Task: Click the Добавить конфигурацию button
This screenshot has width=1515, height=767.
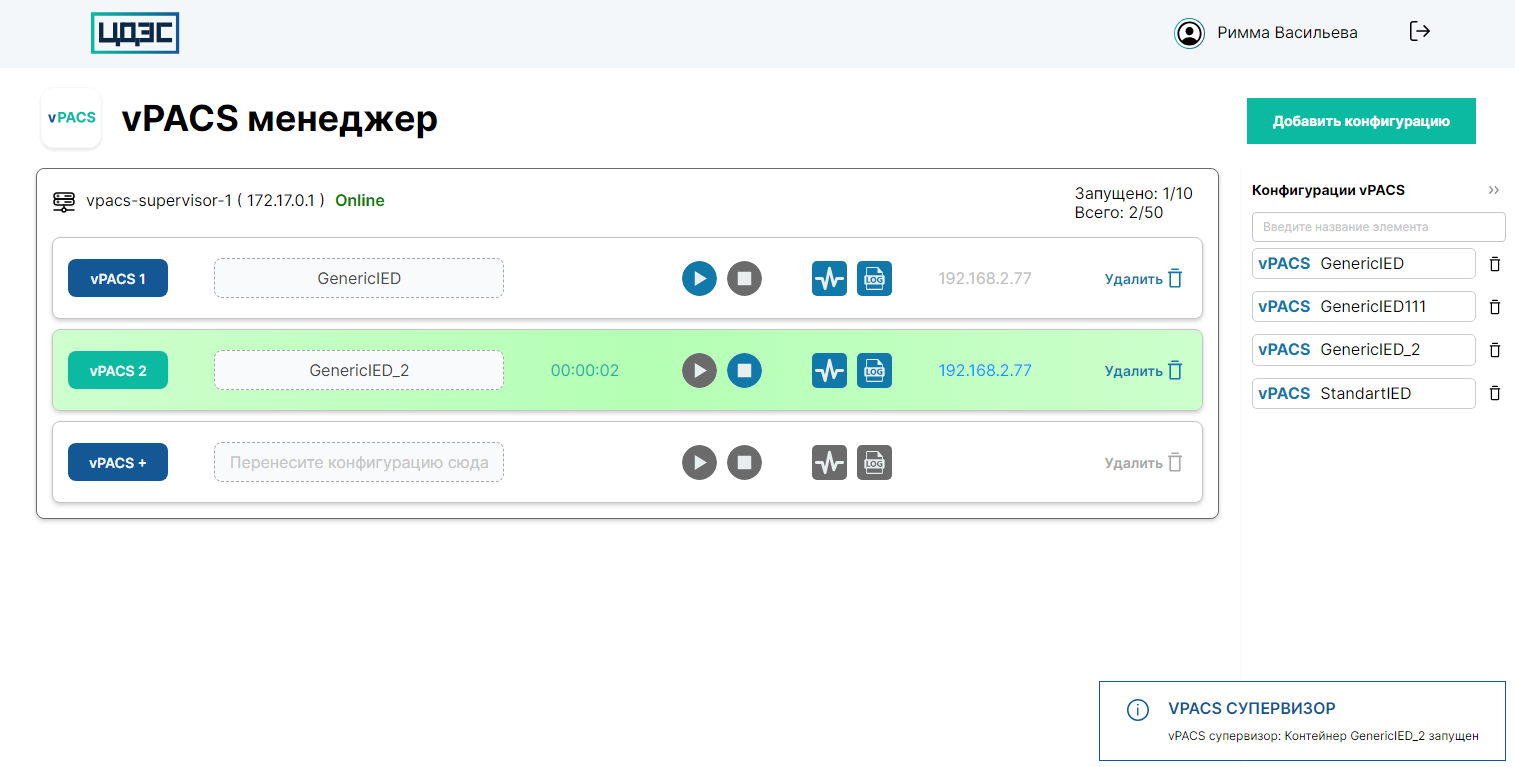Action: tap(1360, 121)
